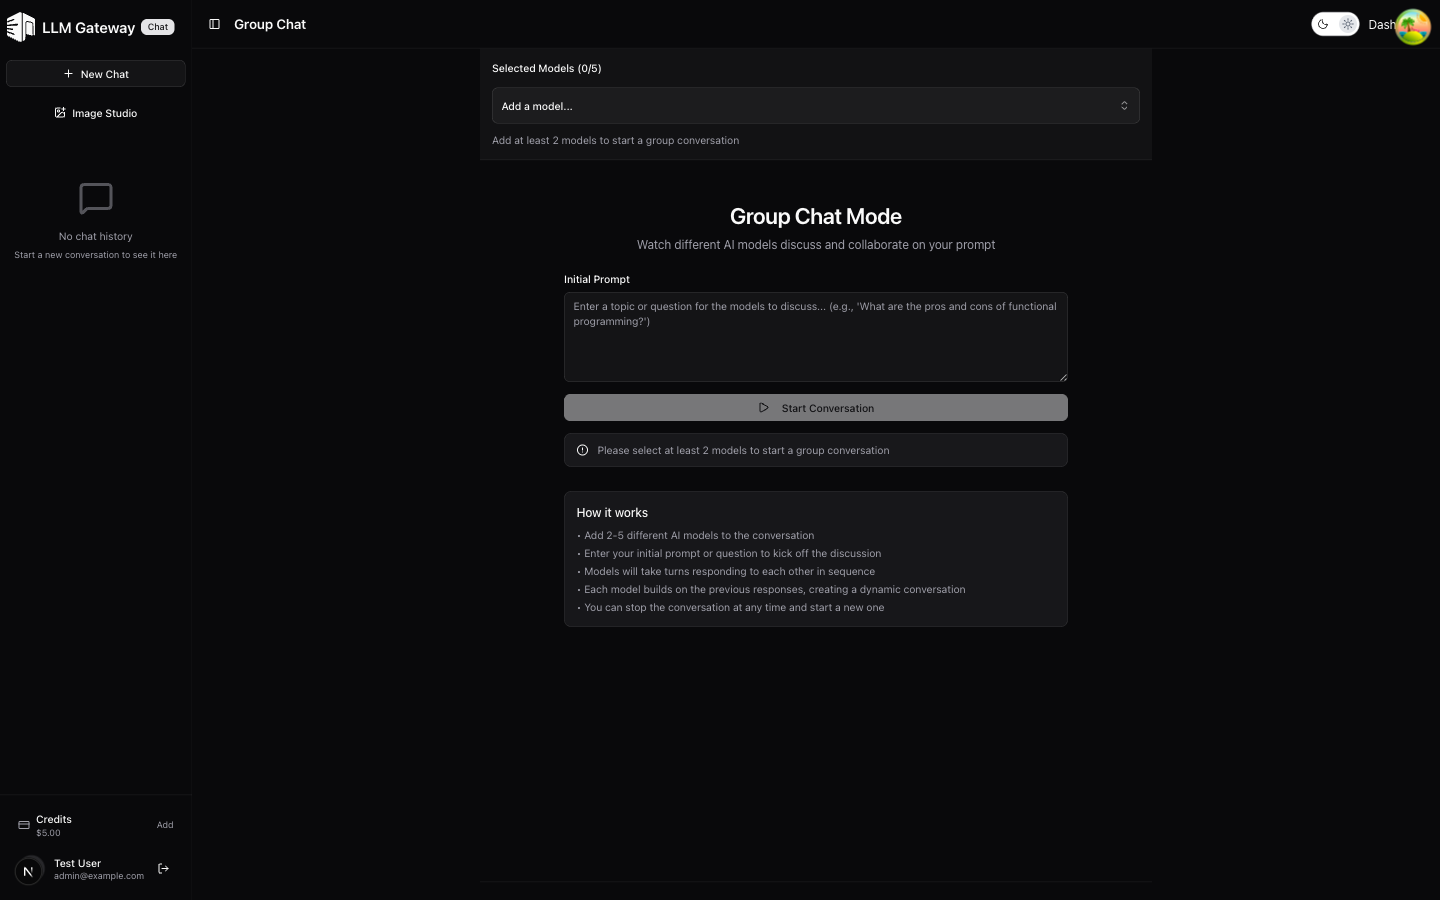
Task: Click Add next to Credits
Action: pos(165,825)
